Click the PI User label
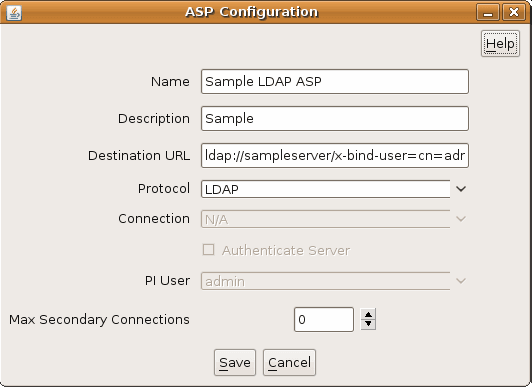The width and height of the screenshot is (532, 387). pyautogui.click(x=167, y=280)
